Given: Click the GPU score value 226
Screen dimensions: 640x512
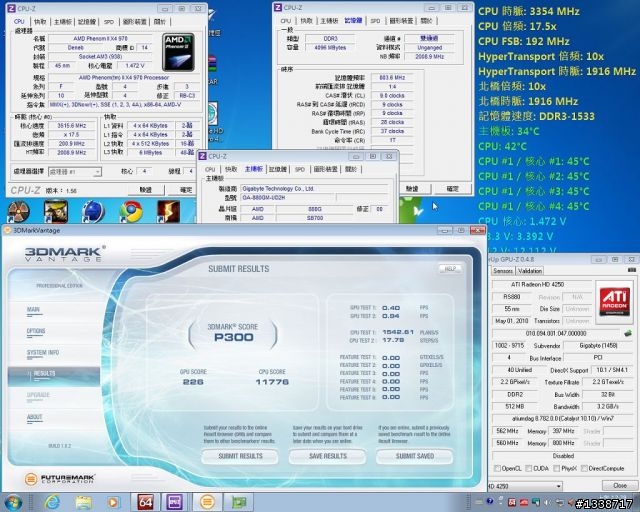Looking at the screenshot, I should 193,382.
